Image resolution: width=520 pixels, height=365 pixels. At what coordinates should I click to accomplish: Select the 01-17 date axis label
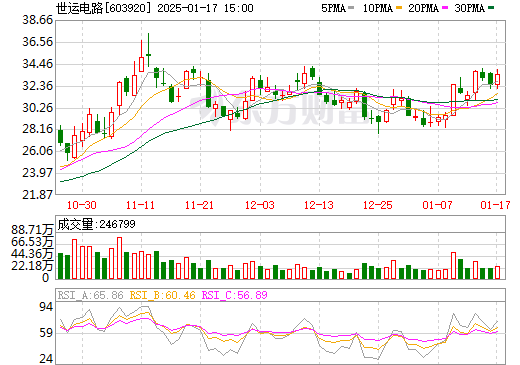495,205
